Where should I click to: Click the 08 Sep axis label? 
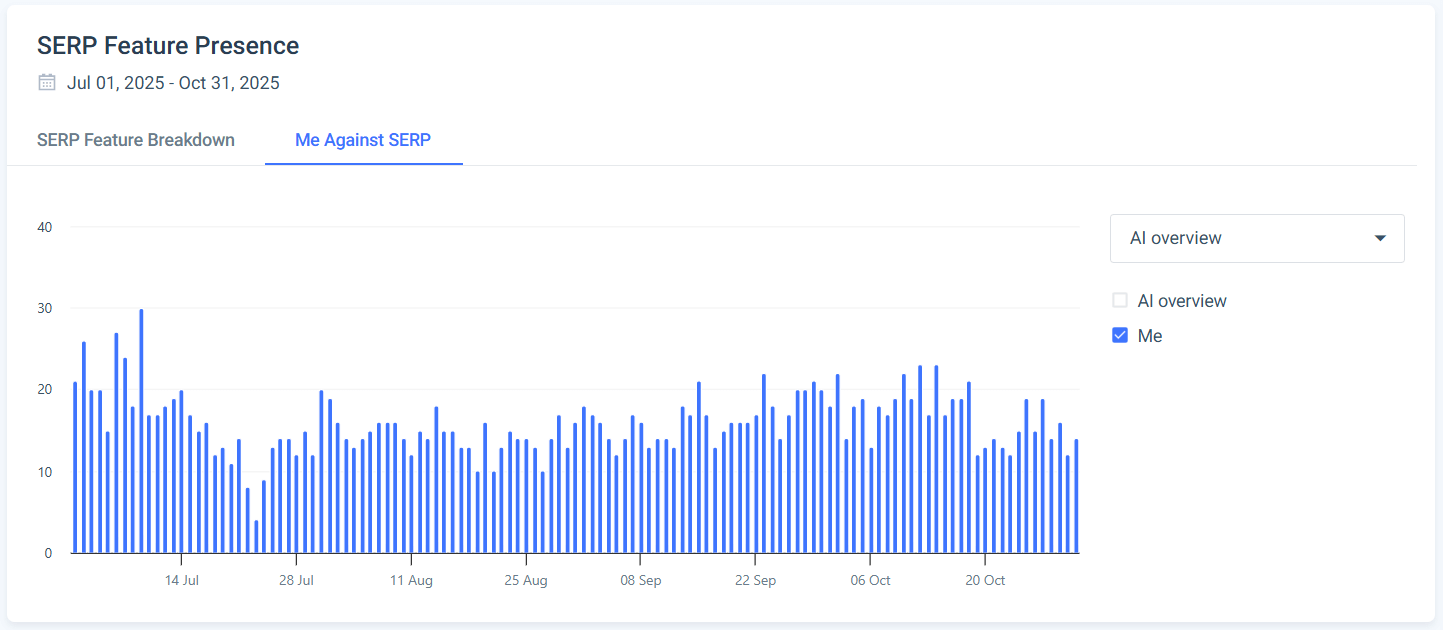[641, 580]
